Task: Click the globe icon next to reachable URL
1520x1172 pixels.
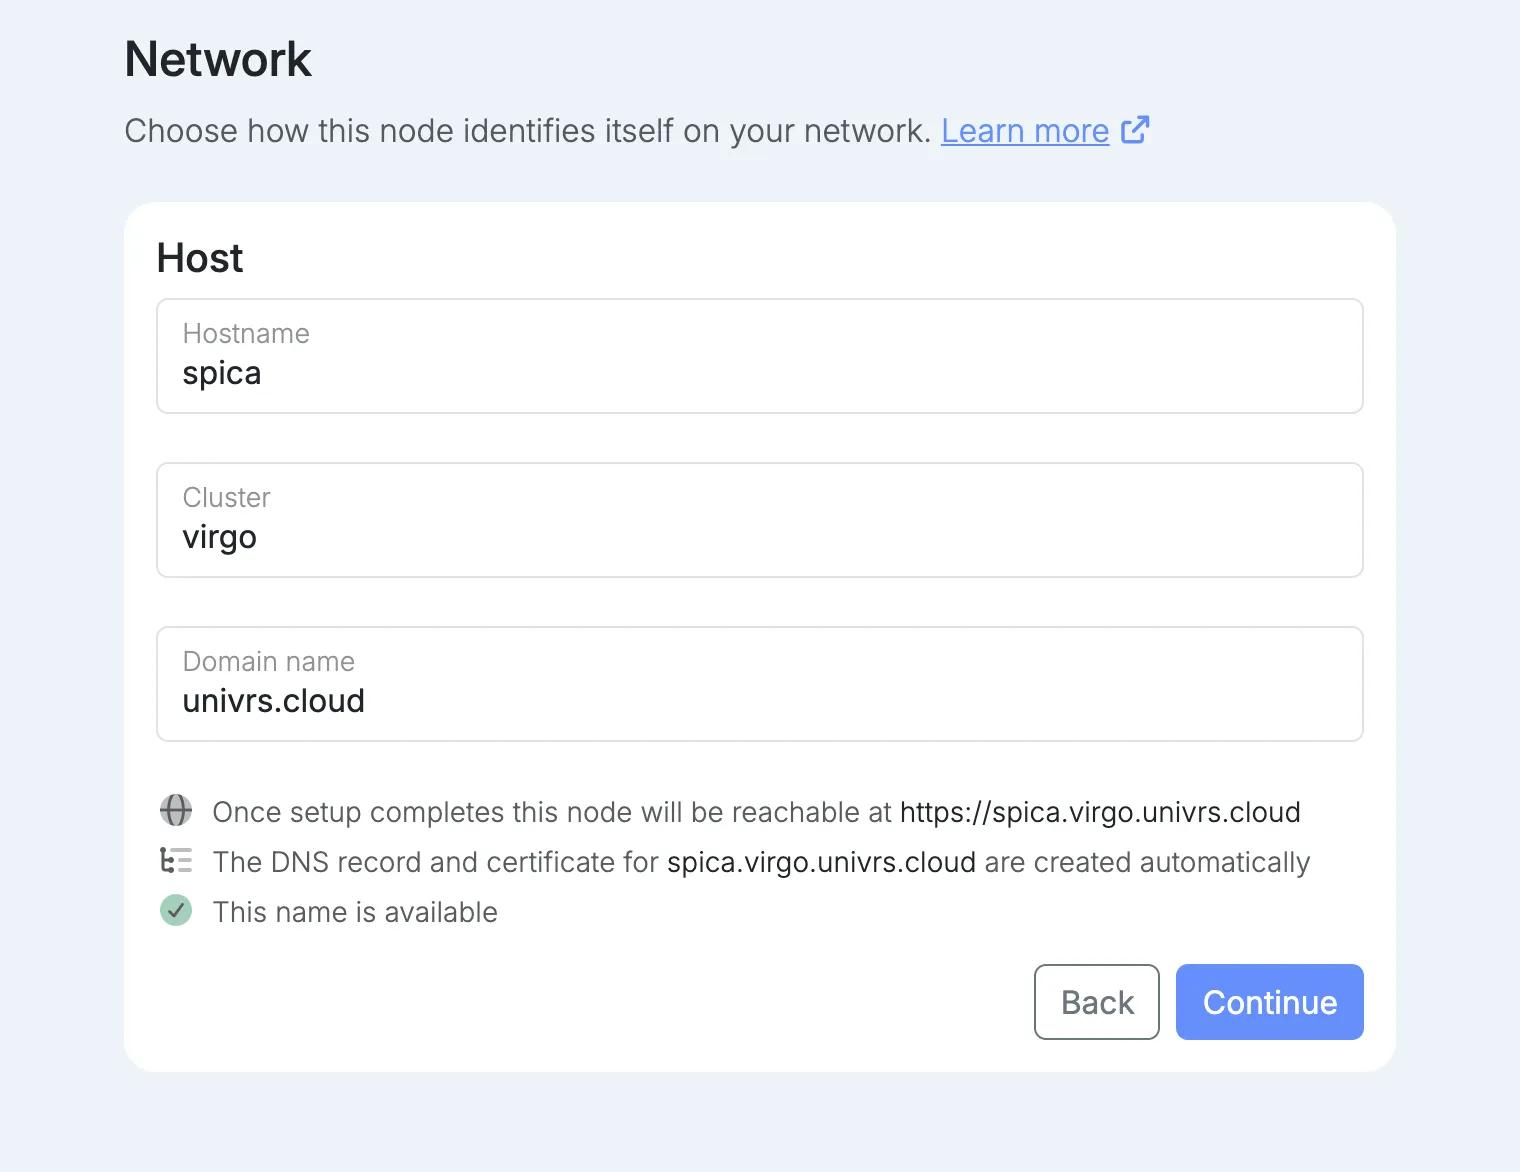Action: click(176, 810)
